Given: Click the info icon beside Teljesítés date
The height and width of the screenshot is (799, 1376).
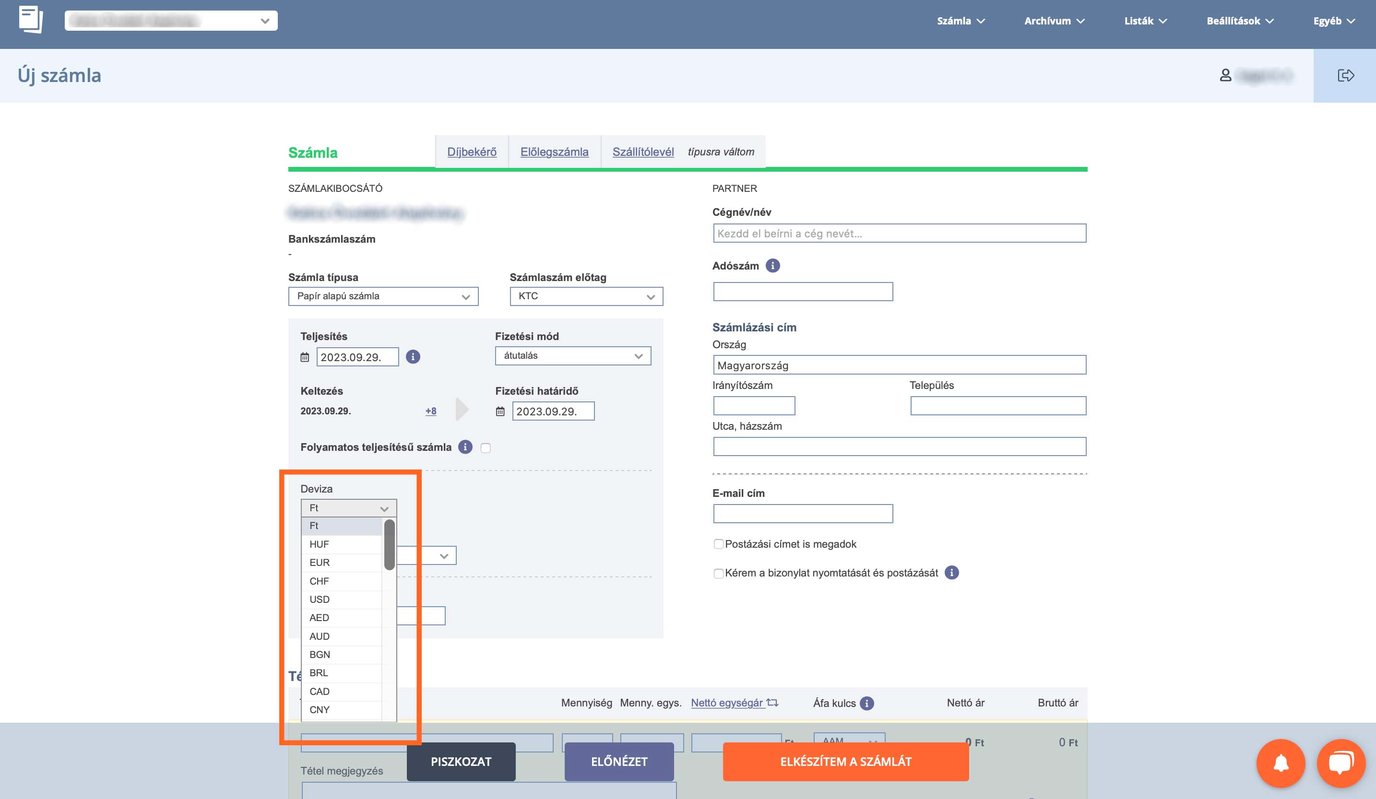Looking at the screenshot, I should click(413, 357).
